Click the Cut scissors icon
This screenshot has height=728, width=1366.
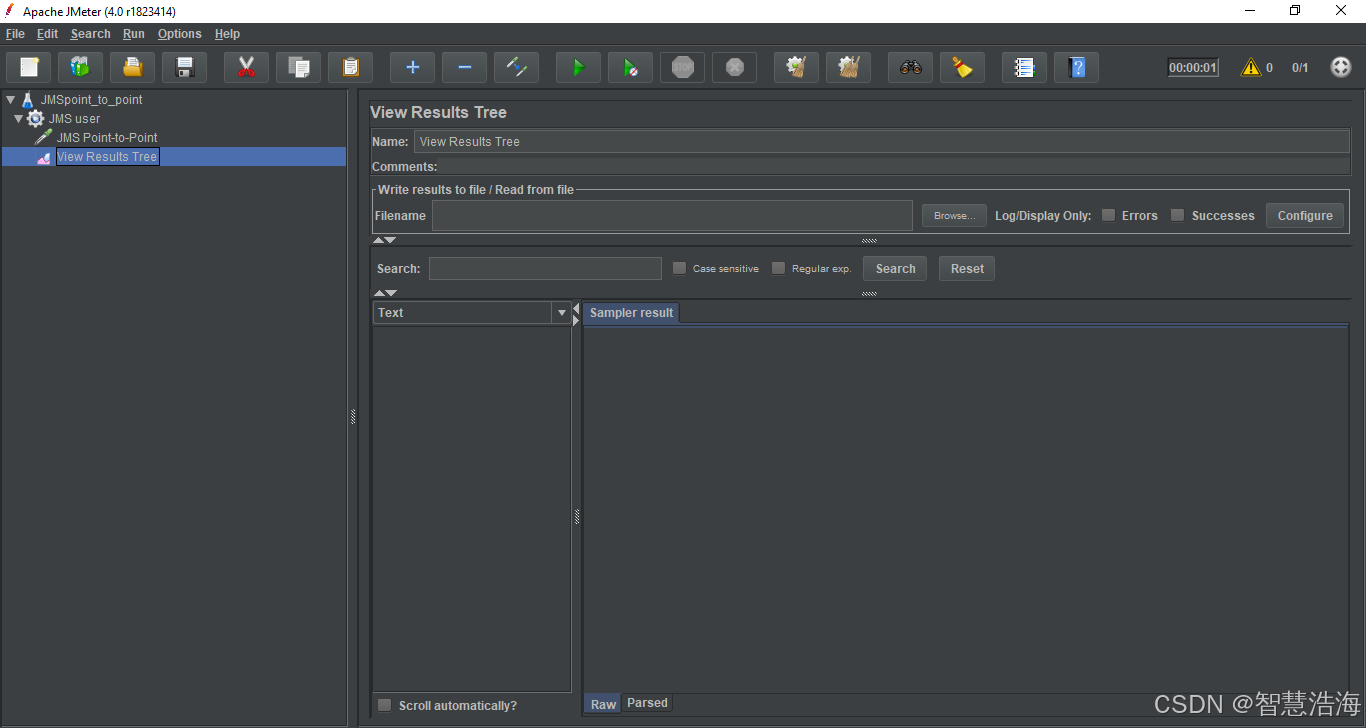(x=246, y=68)
